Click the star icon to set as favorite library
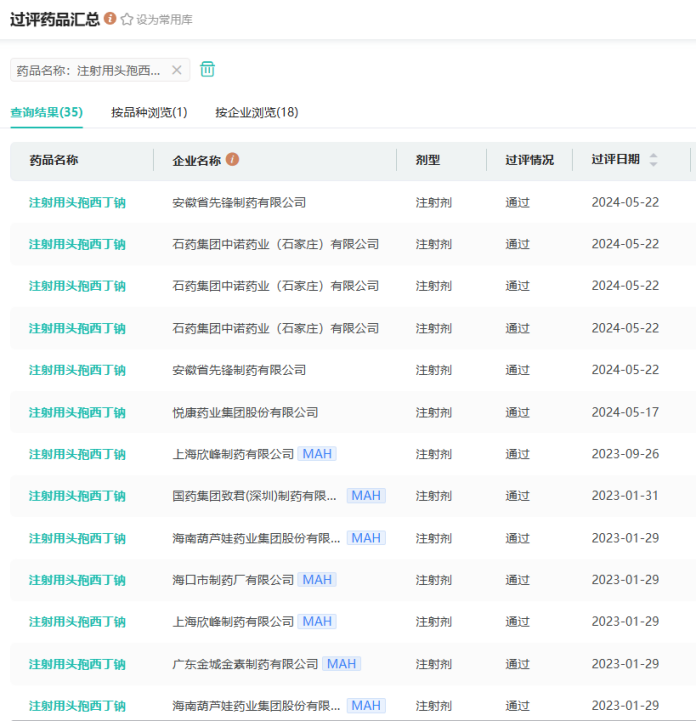 click(x=127, y=19)
